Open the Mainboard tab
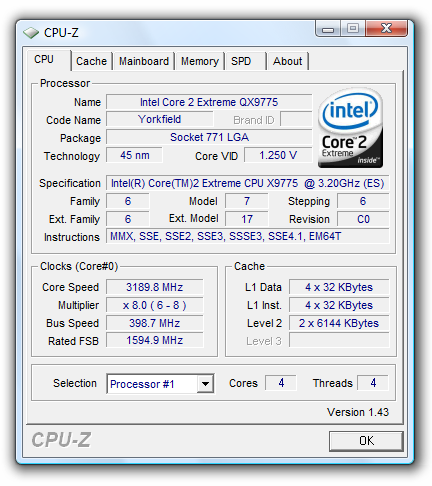Screen dimensions: 432x486 [x=144, y=61]
